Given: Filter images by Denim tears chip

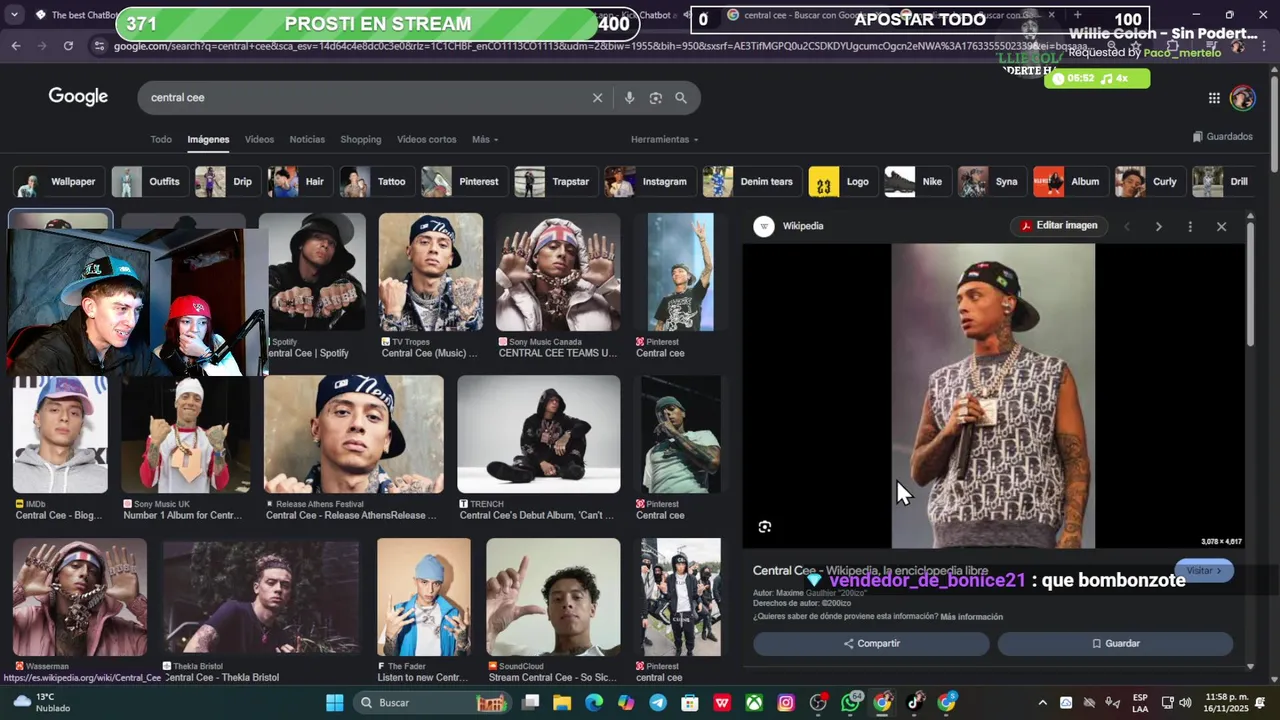Looking at the screenshot, I should [750, 182].
